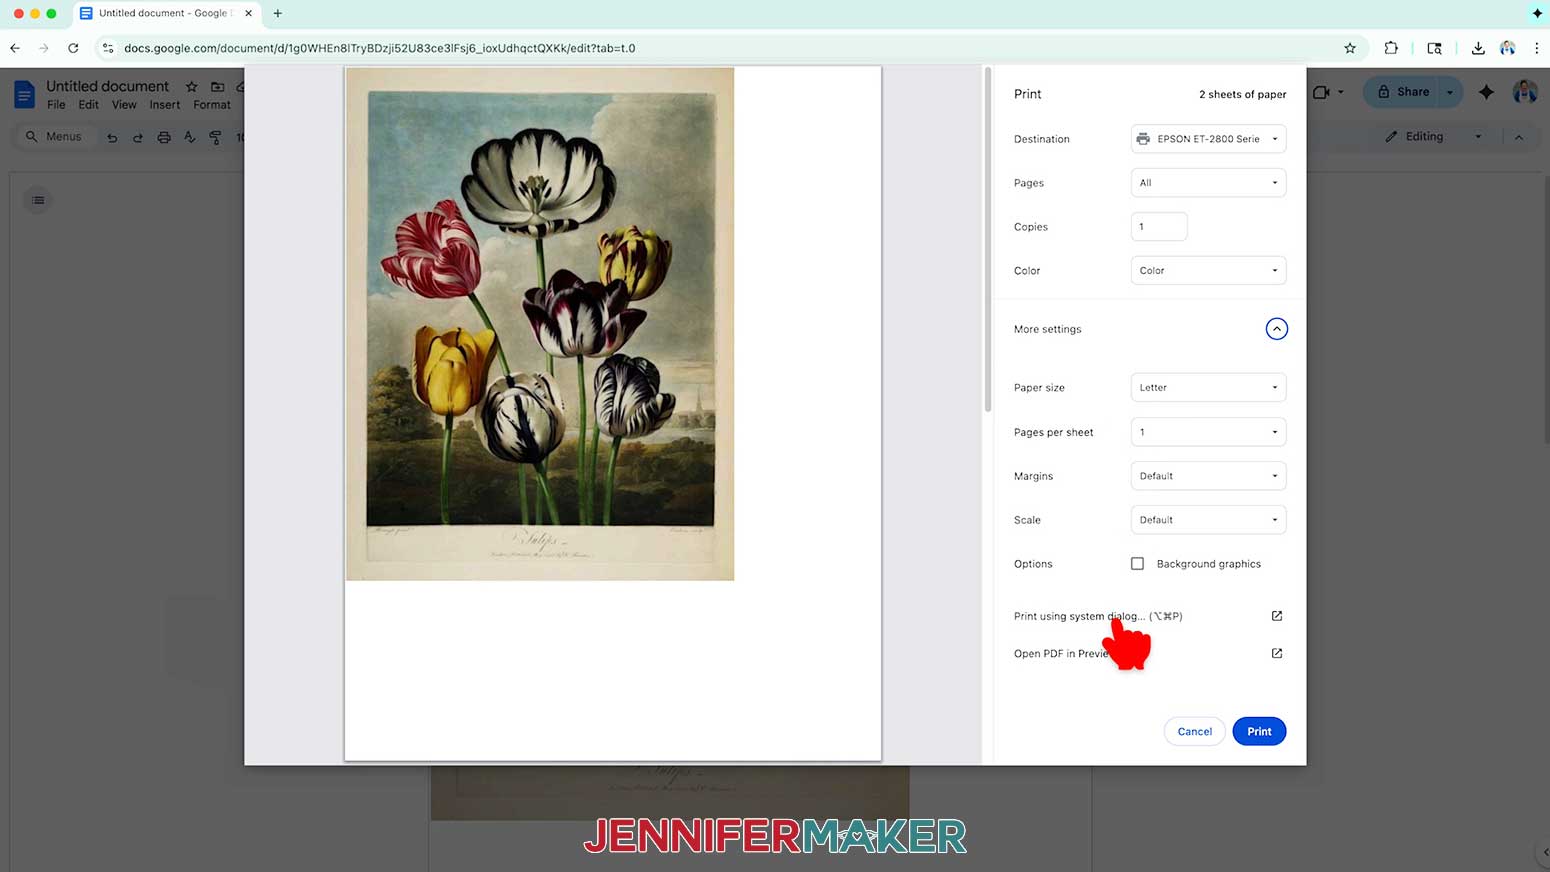Open the Chrome extensions puzzle icon
The height and width of the screenshot is (872, 1550).
click(1391, 48)
